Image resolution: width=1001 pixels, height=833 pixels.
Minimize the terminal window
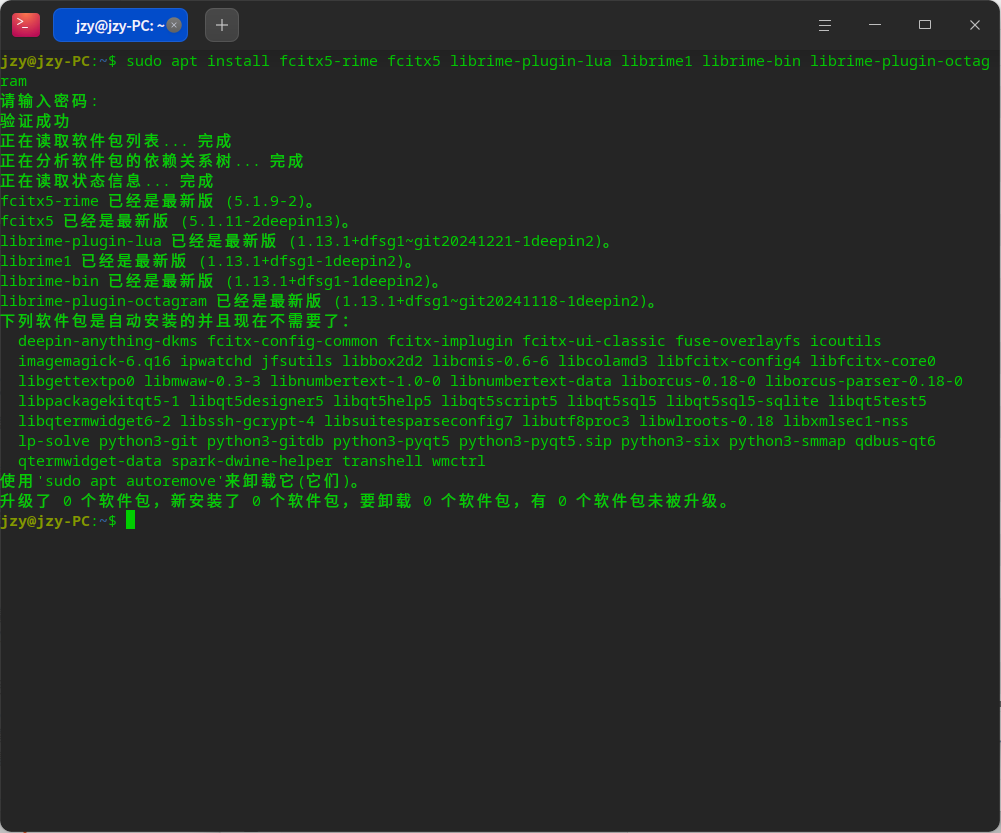(x=875, y=25)
